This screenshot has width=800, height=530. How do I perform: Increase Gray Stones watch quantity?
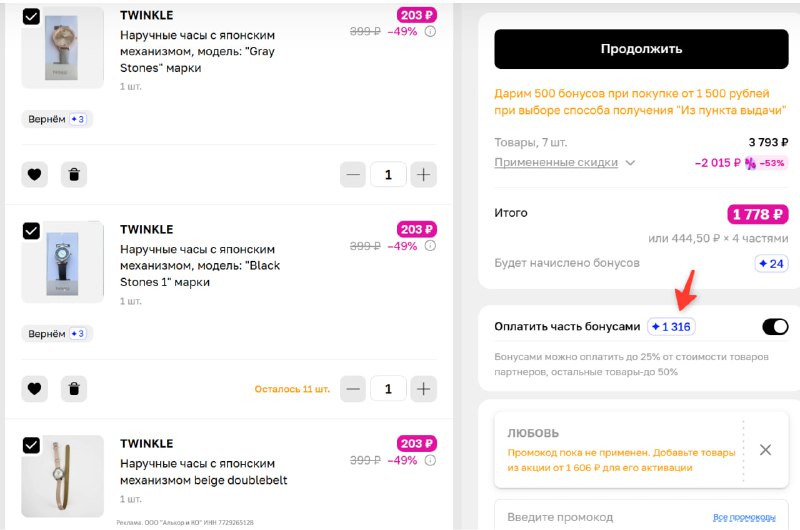coord(424,175)
